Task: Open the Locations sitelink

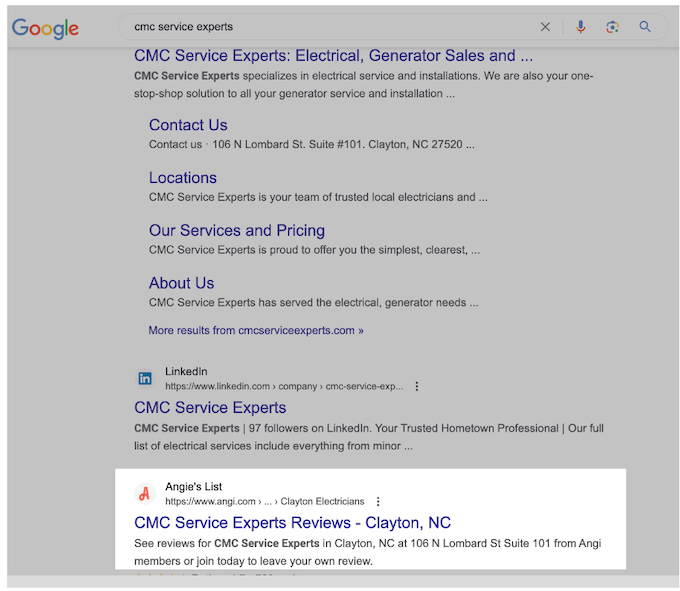Action: 183,178
